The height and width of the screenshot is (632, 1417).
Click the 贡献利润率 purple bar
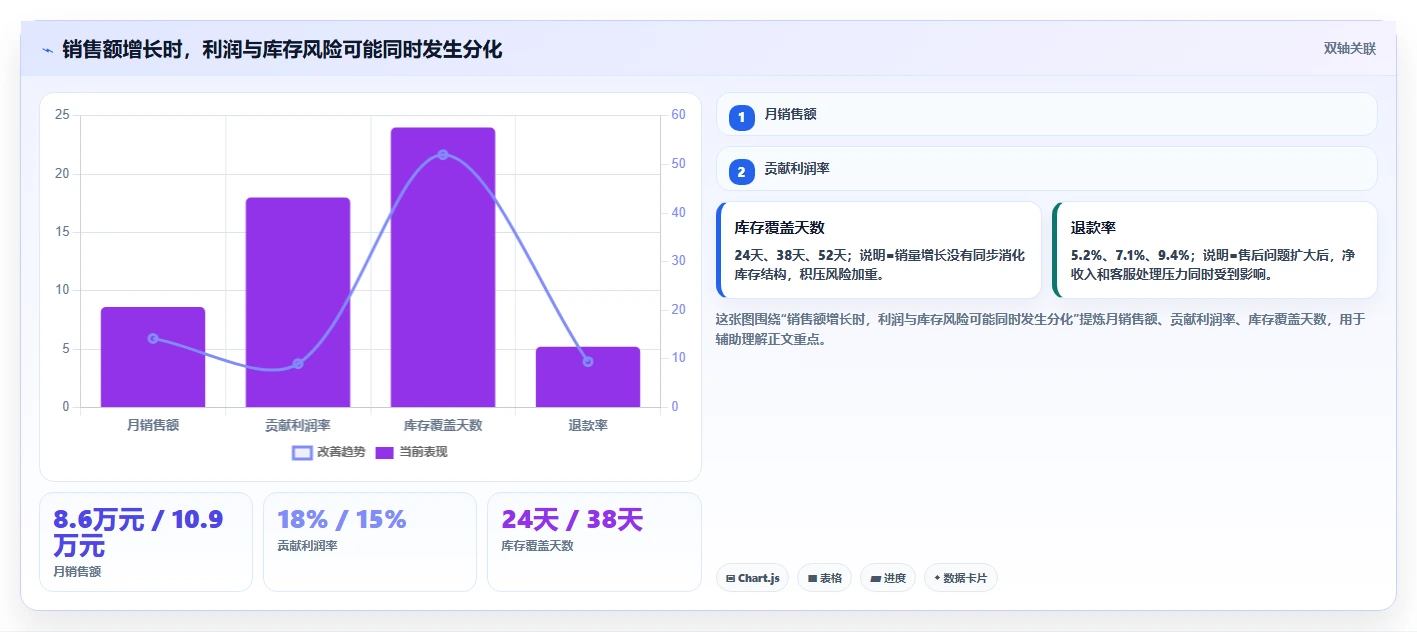298,302
